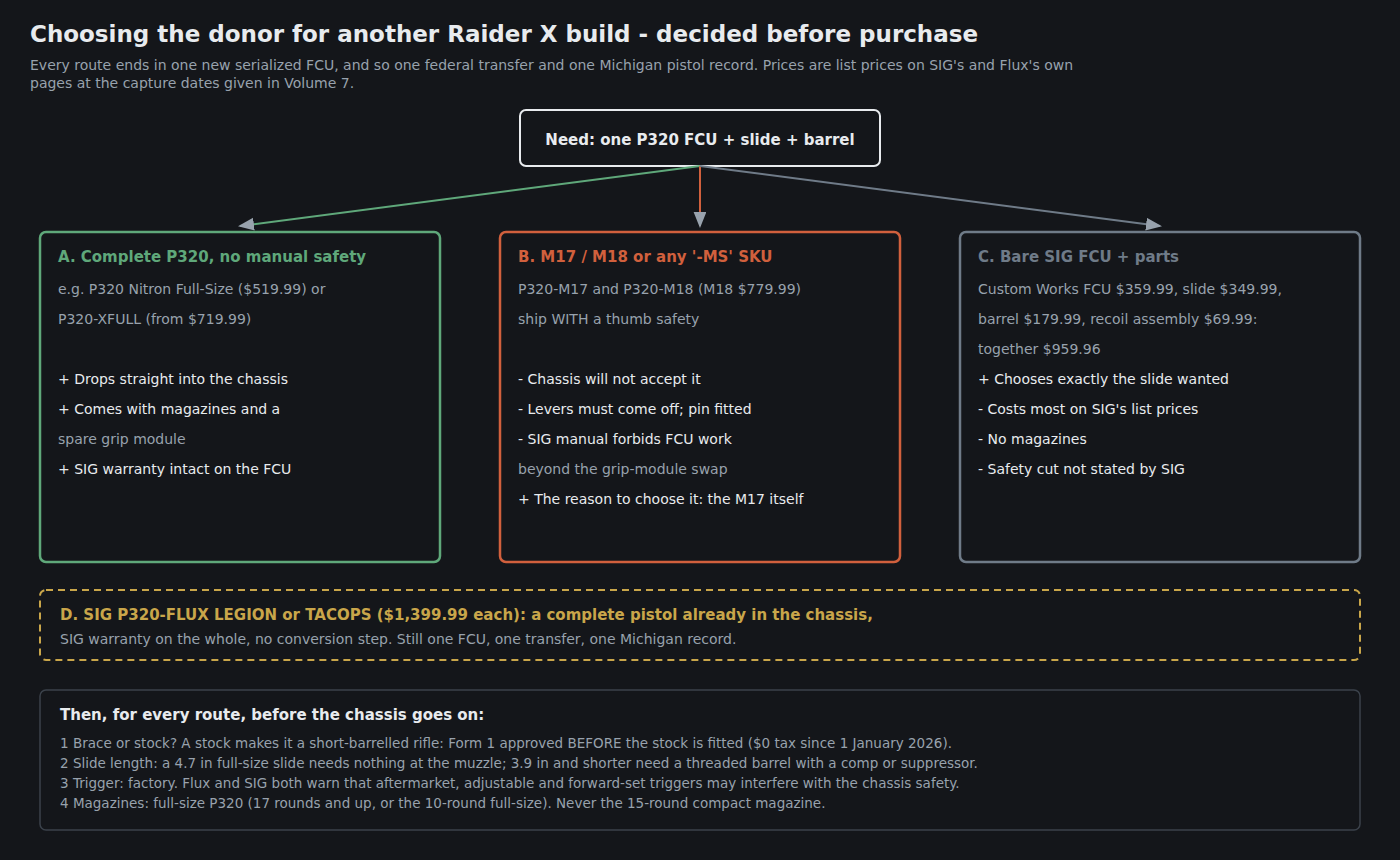Select the dashed box D FLUX LEGION heading
Image resolution: width=1400 pixels, height=860 pixels.
click(x=466, y=615)
